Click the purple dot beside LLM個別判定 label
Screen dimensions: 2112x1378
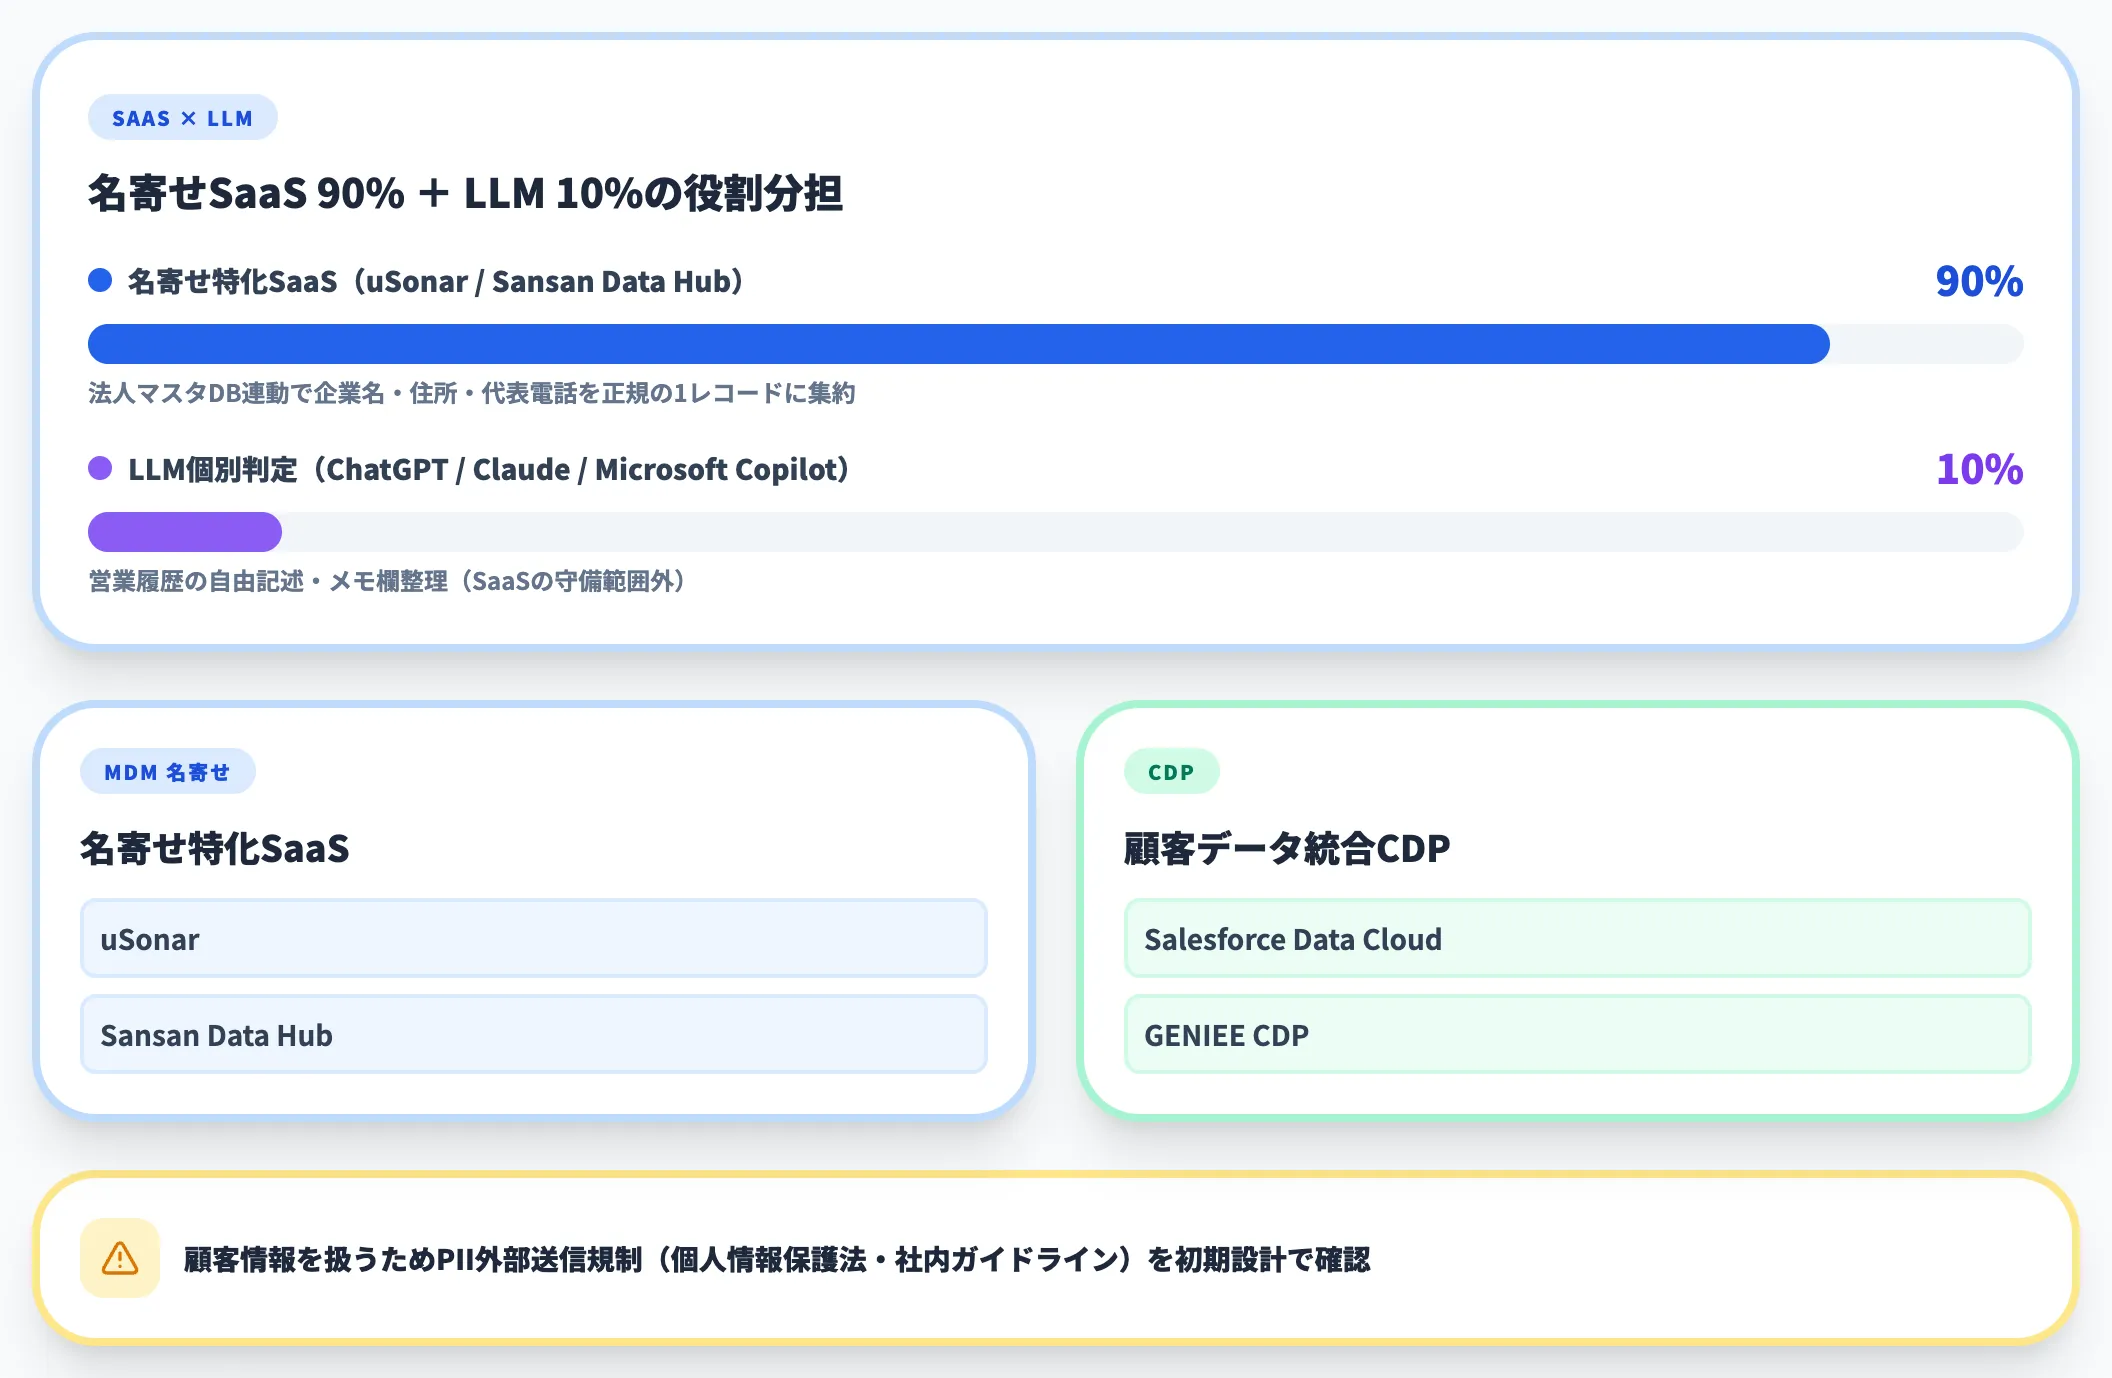point(100,468)
